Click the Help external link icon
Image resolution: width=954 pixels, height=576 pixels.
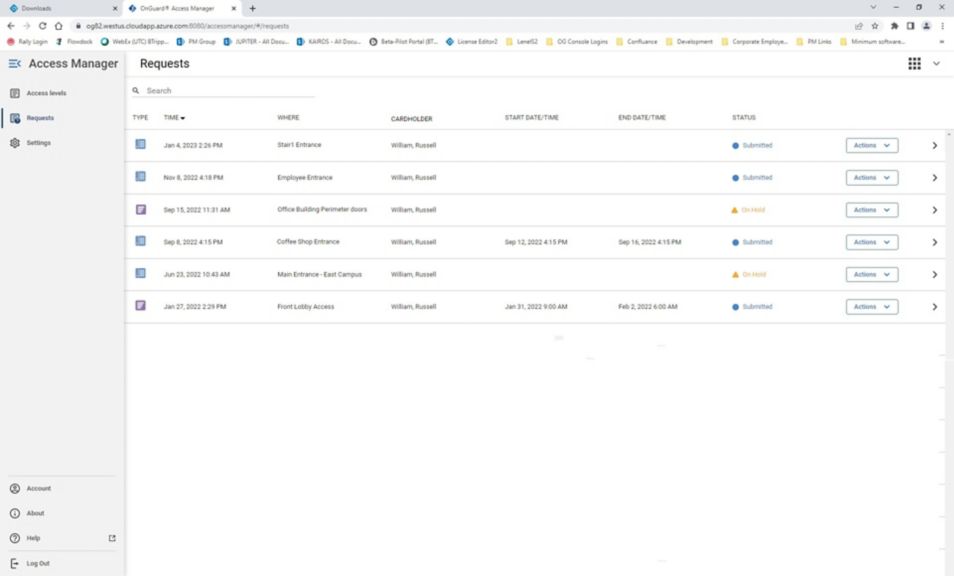tap(112, 538)
